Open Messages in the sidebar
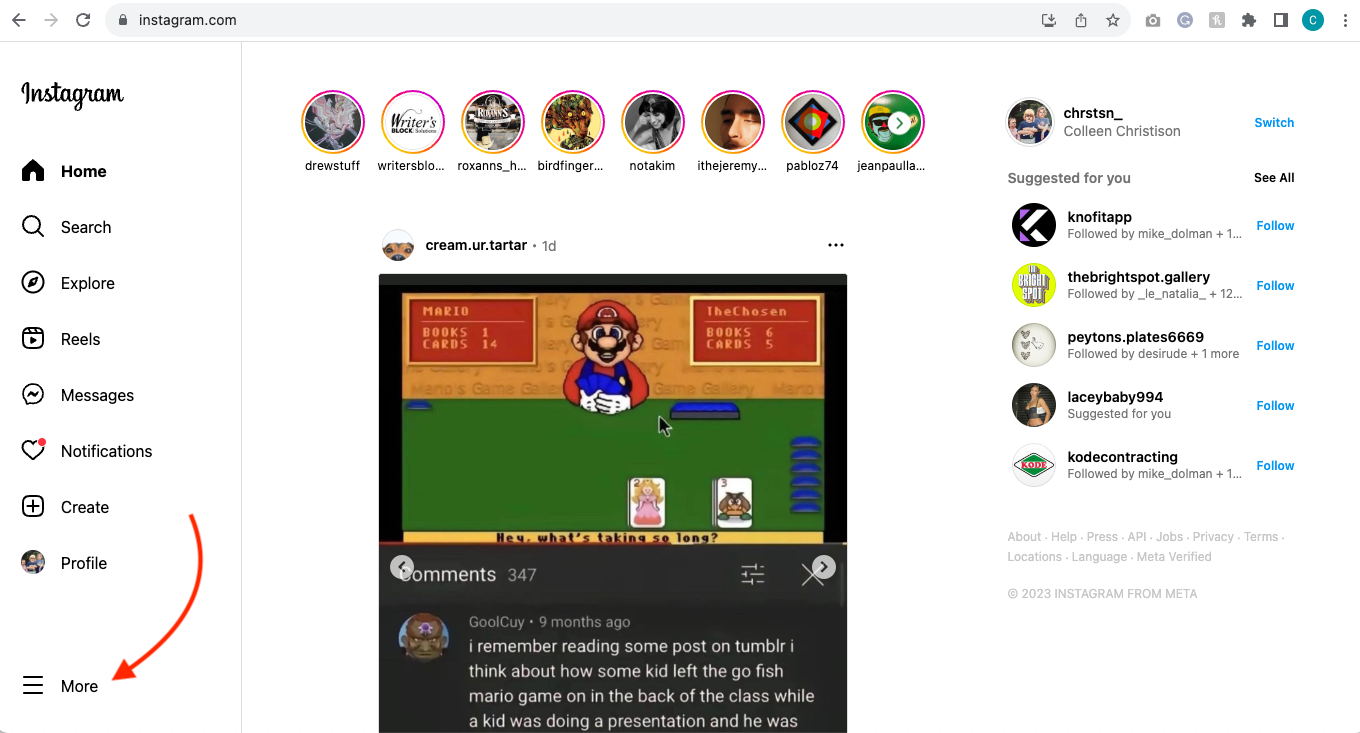The width and height of the screenshot is (1360, 733). click(78, 395)
